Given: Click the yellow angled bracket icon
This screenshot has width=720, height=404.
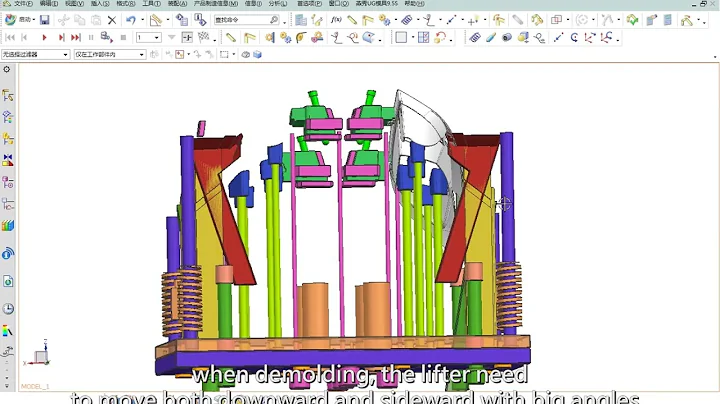Looking at the screenshot, I should (x=249, y=38).
